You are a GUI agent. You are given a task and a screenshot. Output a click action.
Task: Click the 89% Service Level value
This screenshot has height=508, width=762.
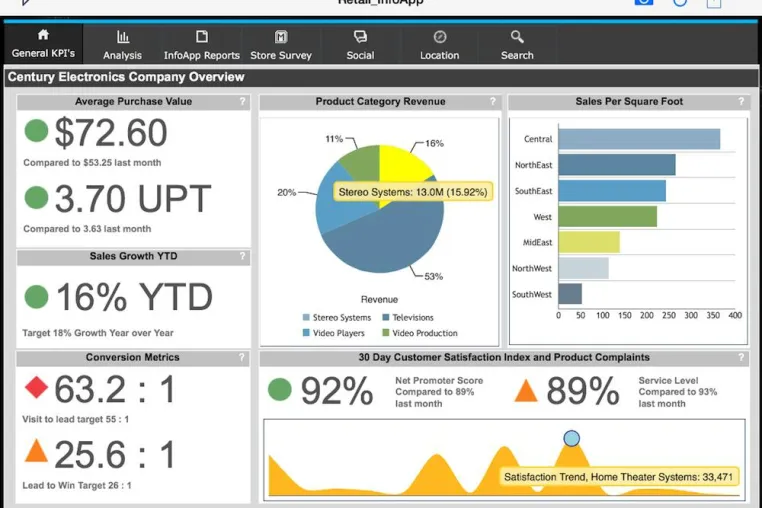583,391
